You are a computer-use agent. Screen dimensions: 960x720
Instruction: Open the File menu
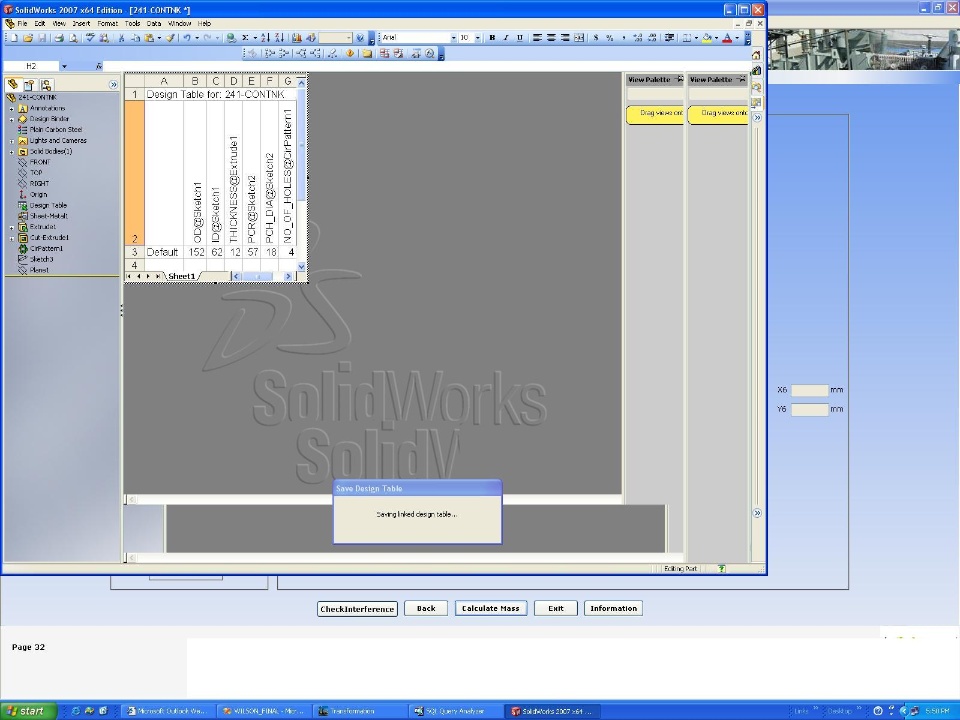[x=22, y=24]
